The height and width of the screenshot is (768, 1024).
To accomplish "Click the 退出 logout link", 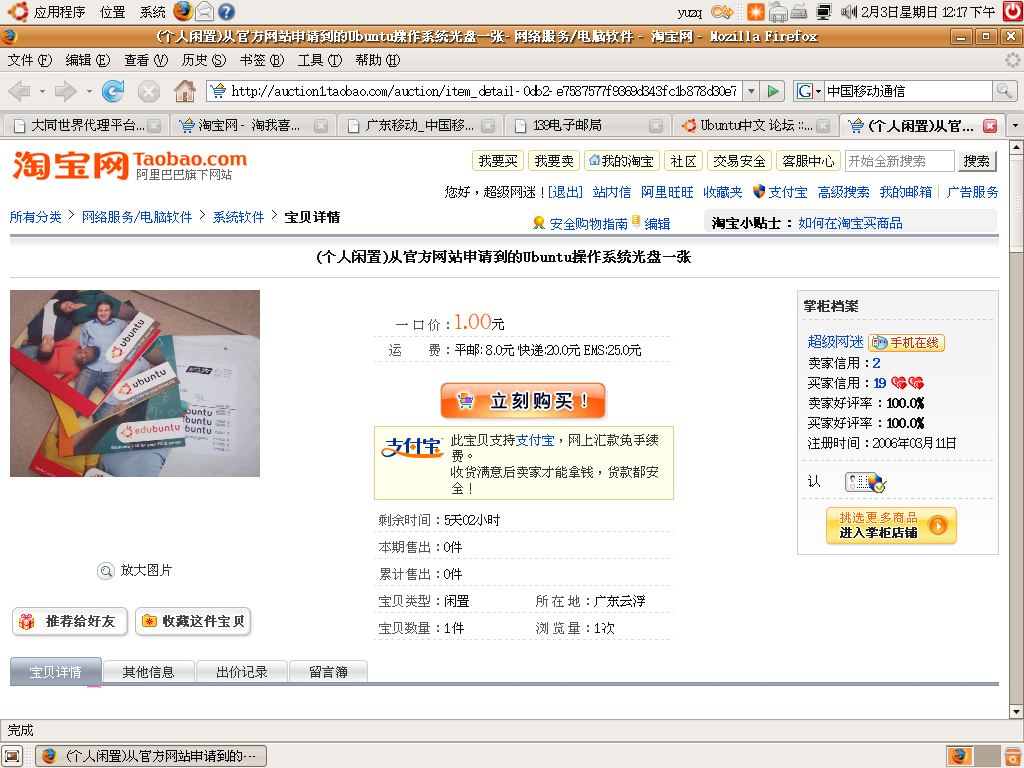I will tap(566, 192).
